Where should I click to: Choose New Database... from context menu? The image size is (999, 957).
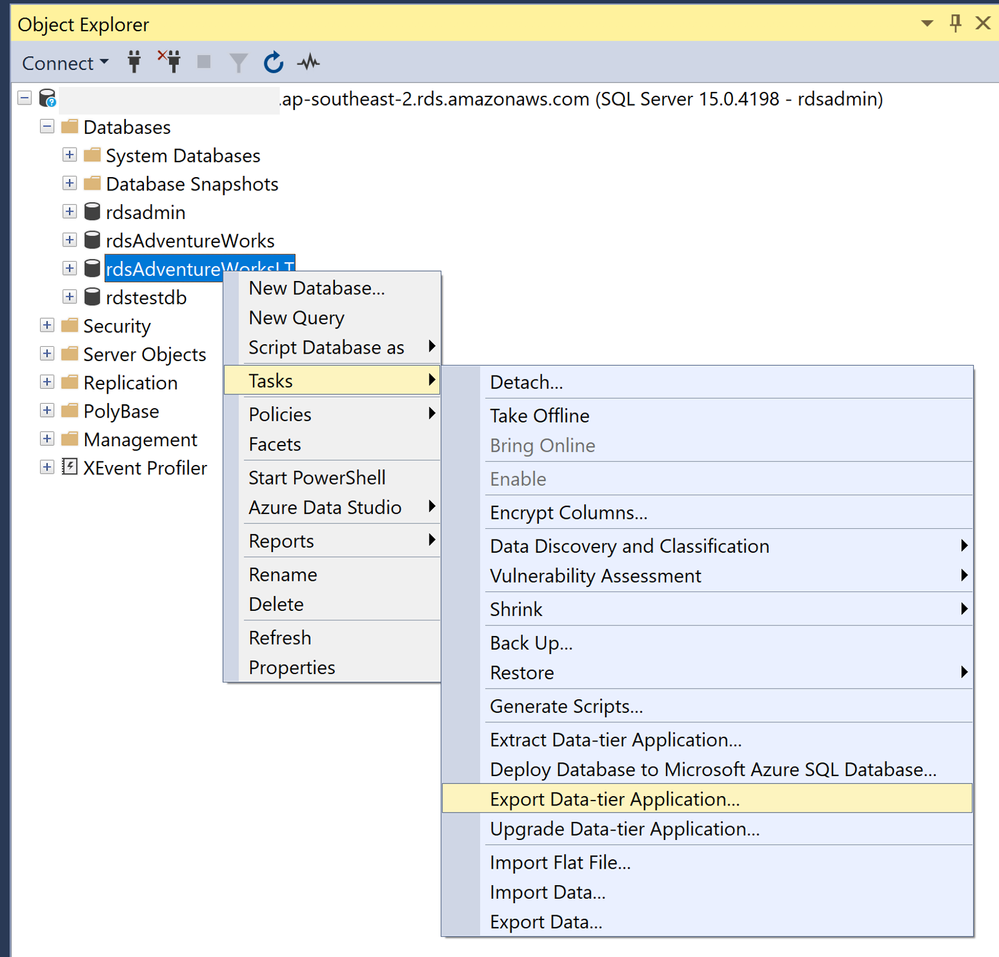(x=333, y=288)
